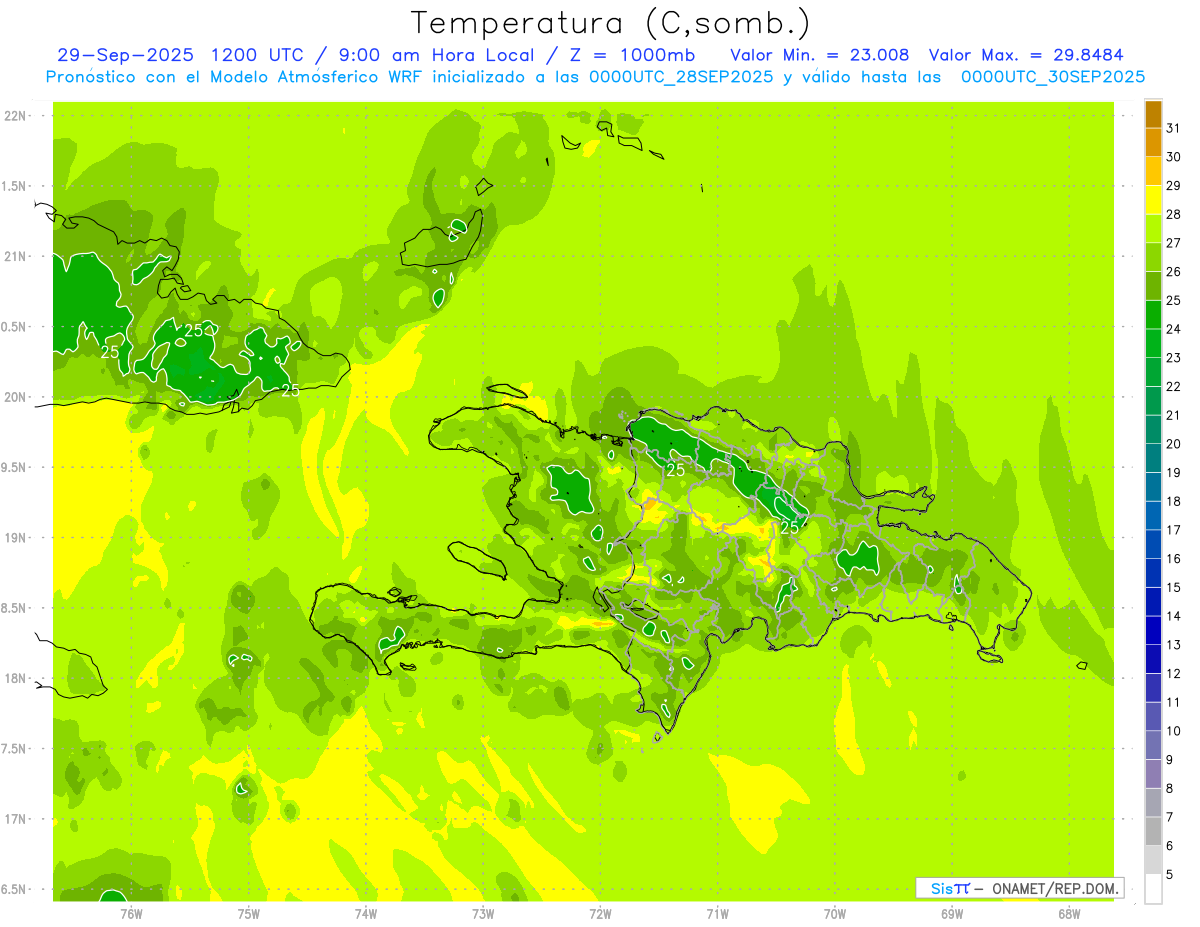Pick the dark orange swatch above 31
This screenshot has width=1200, height=927.
click(x=1153, y=114)
